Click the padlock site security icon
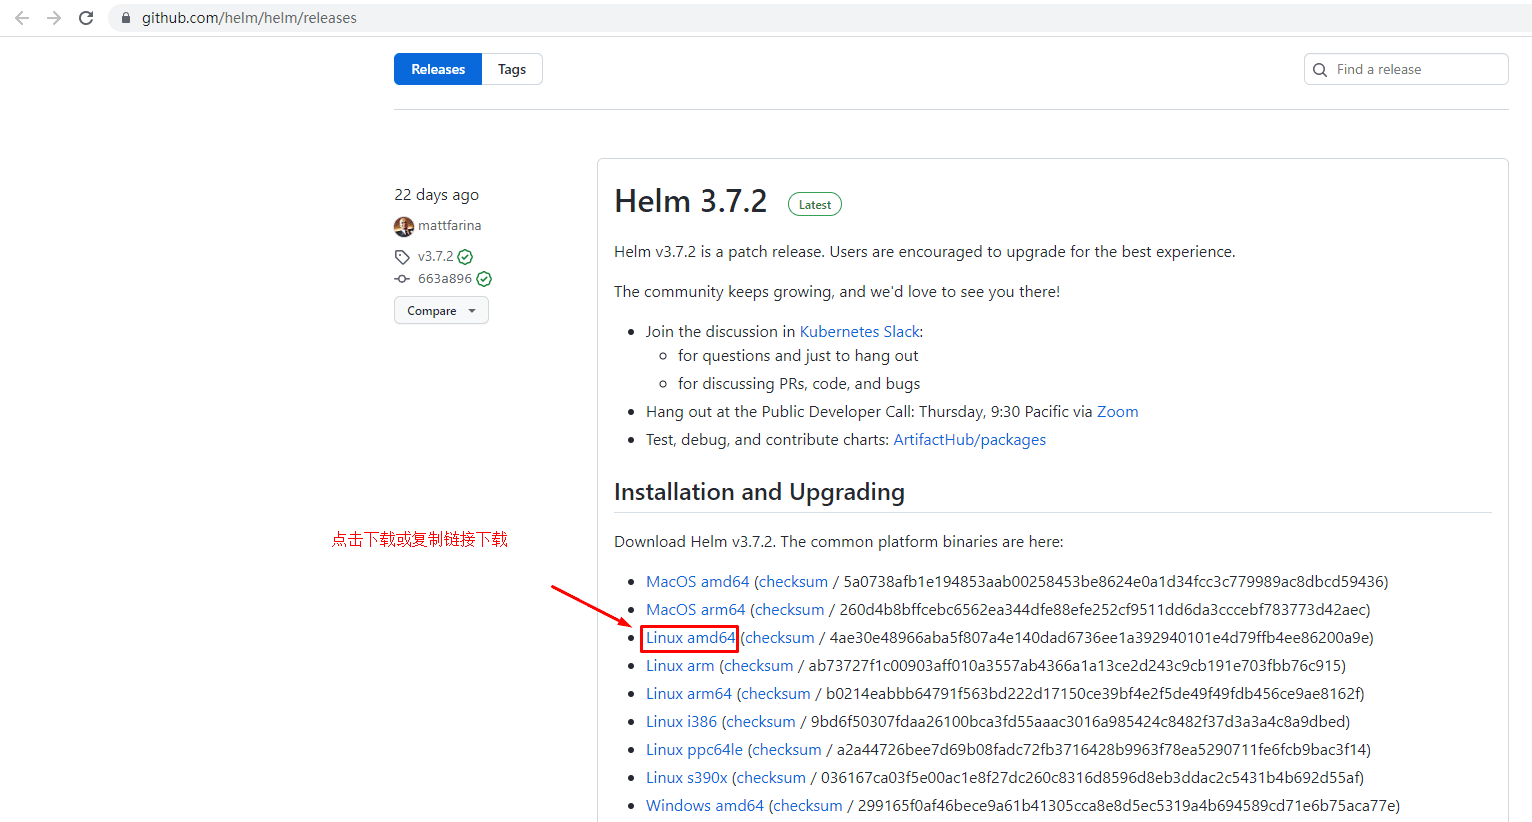The width and height of the screenshot is (1532, 822). [126, 18]
